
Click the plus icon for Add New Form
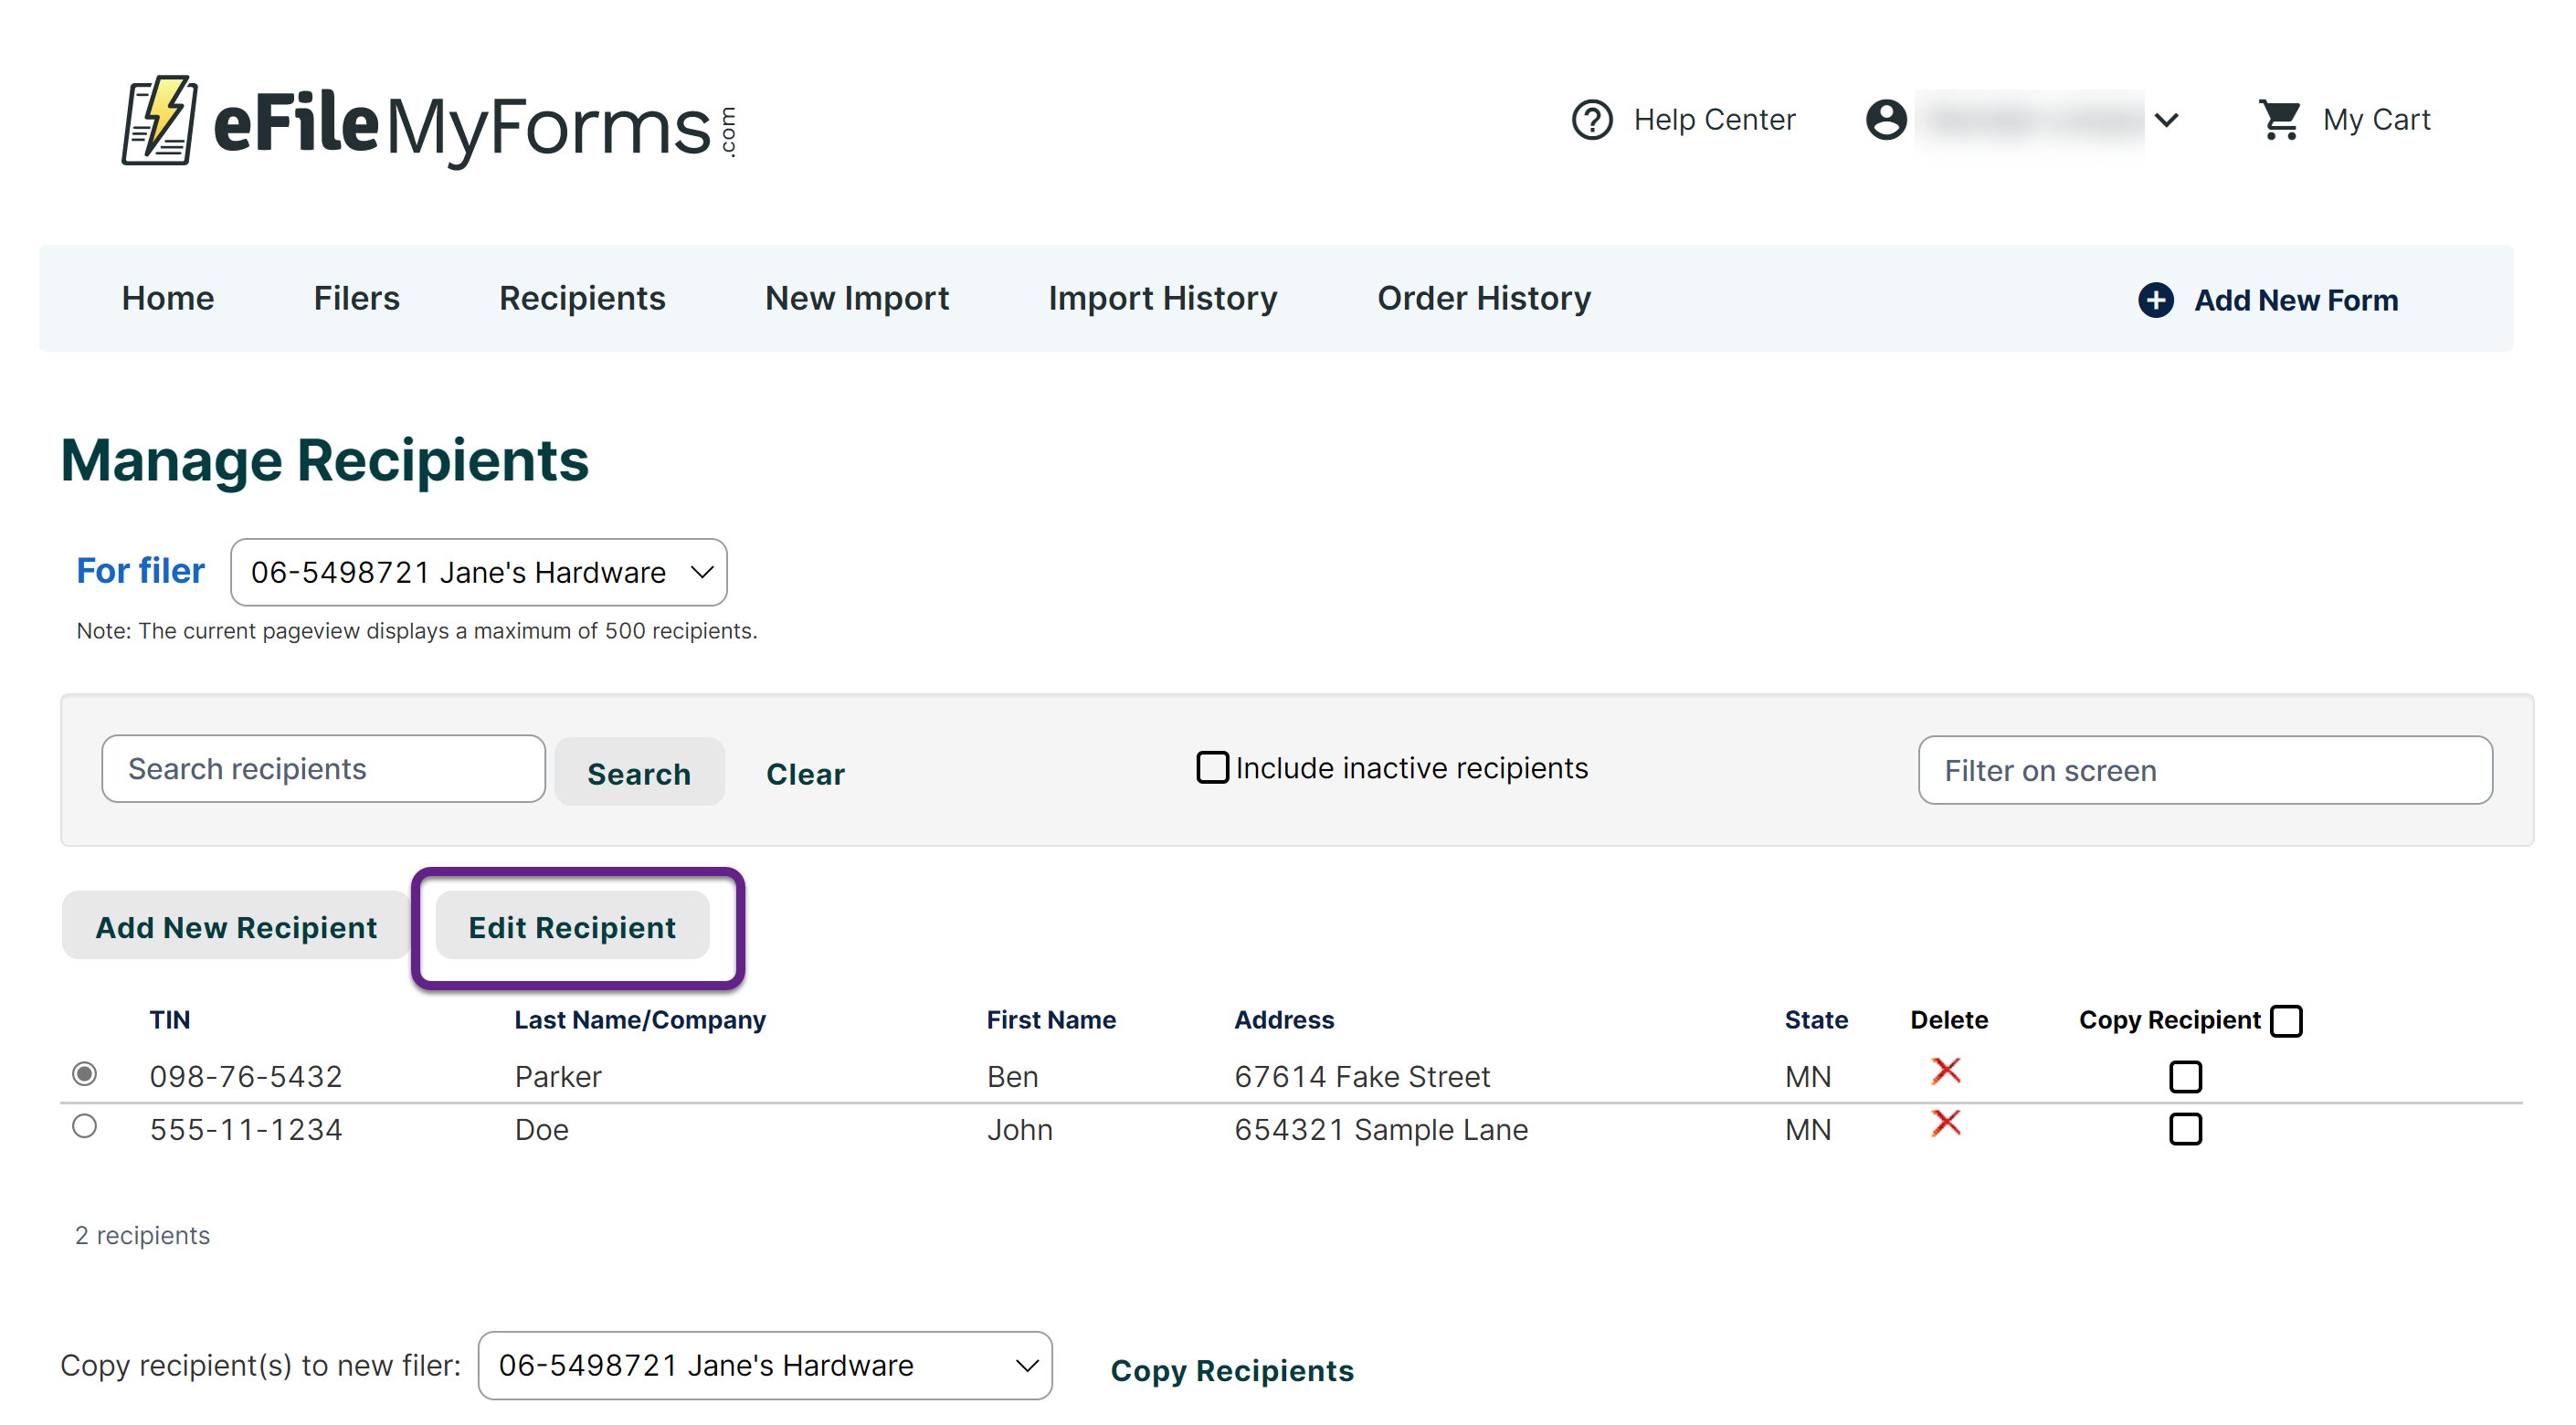point(2155,299)
